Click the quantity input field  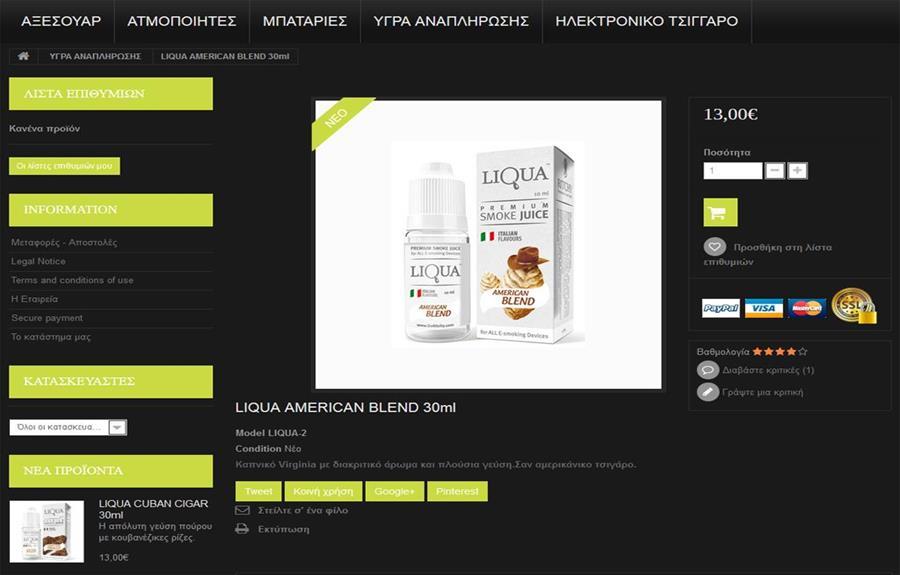click(733, 170)
